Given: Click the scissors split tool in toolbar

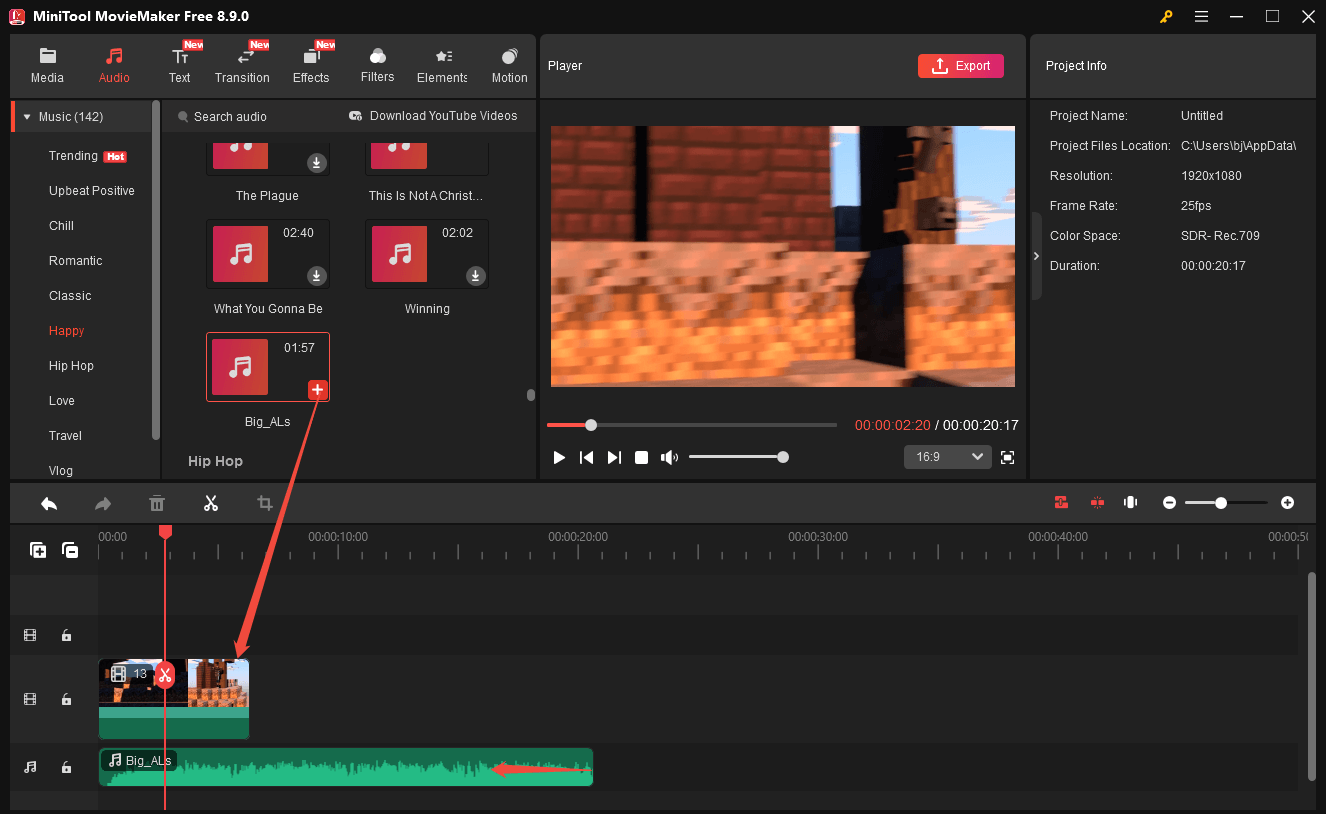Looking at the screenshot, I should pyautogui.click(x=211, y=503).
